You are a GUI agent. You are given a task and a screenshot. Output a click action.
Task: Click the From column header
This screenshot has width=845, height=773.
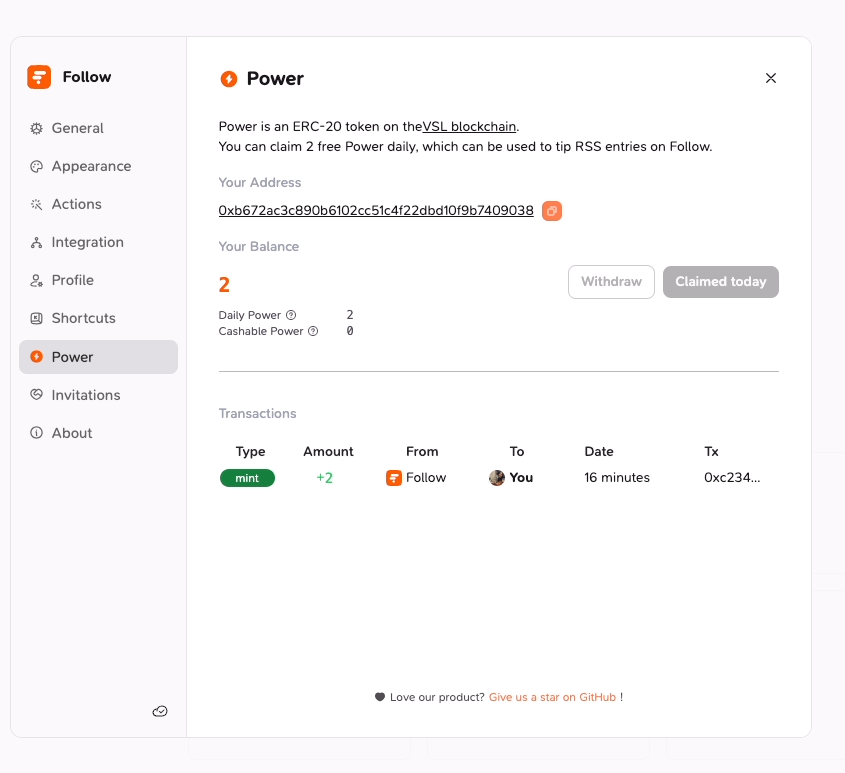pos(422,451)
